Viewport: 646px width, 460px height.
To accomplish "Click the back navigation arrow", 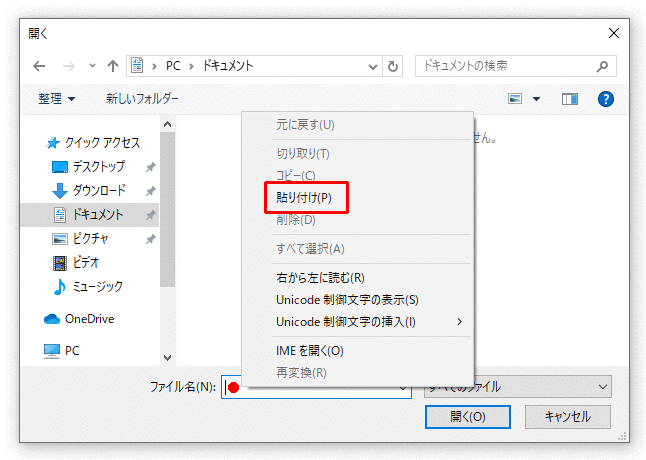I will point(39,66).
